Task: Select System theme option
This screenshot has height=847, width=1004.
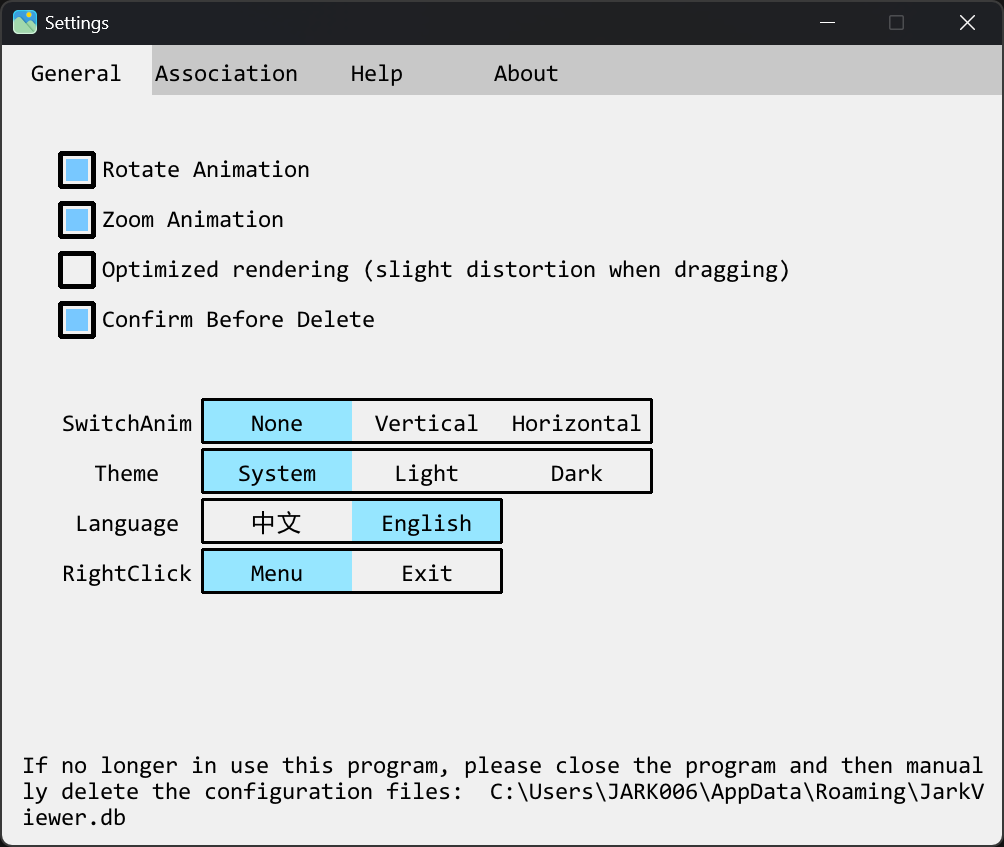Action: click(x=277, y=472)
